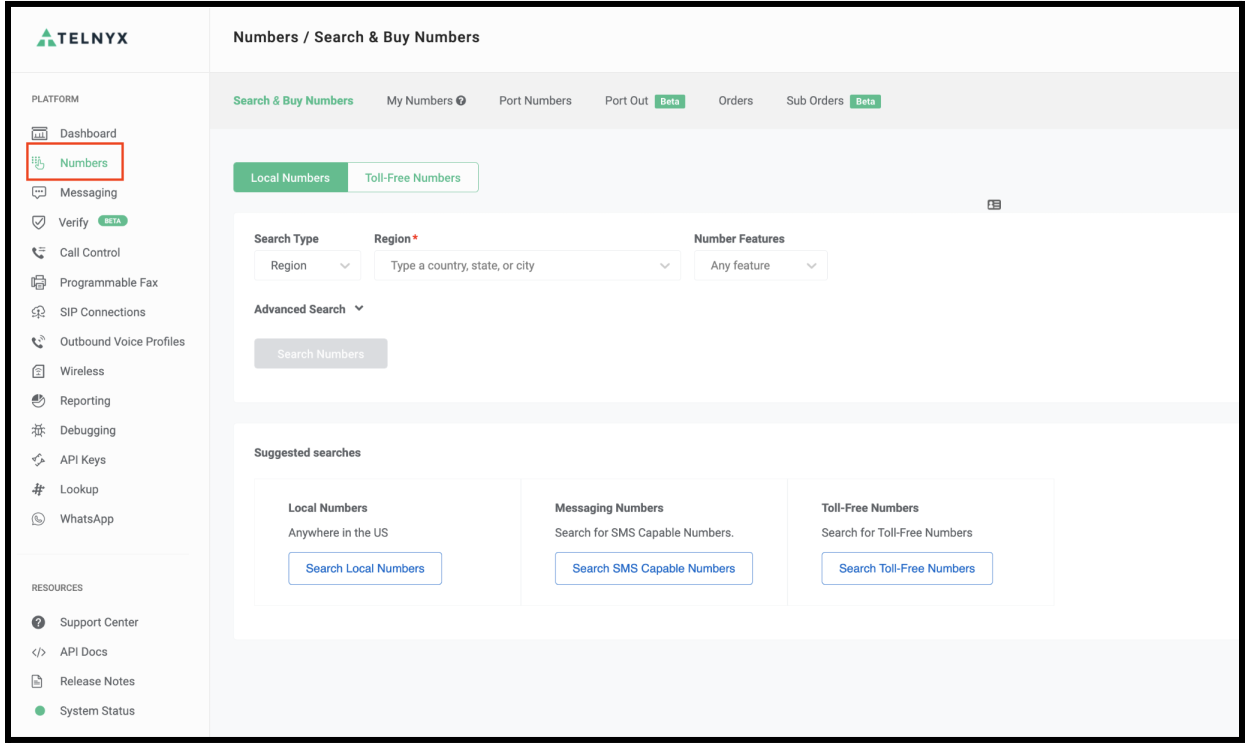Click the help icon beside My Numbers
This screenshot has height=747, width=1246.
point(461,101)
